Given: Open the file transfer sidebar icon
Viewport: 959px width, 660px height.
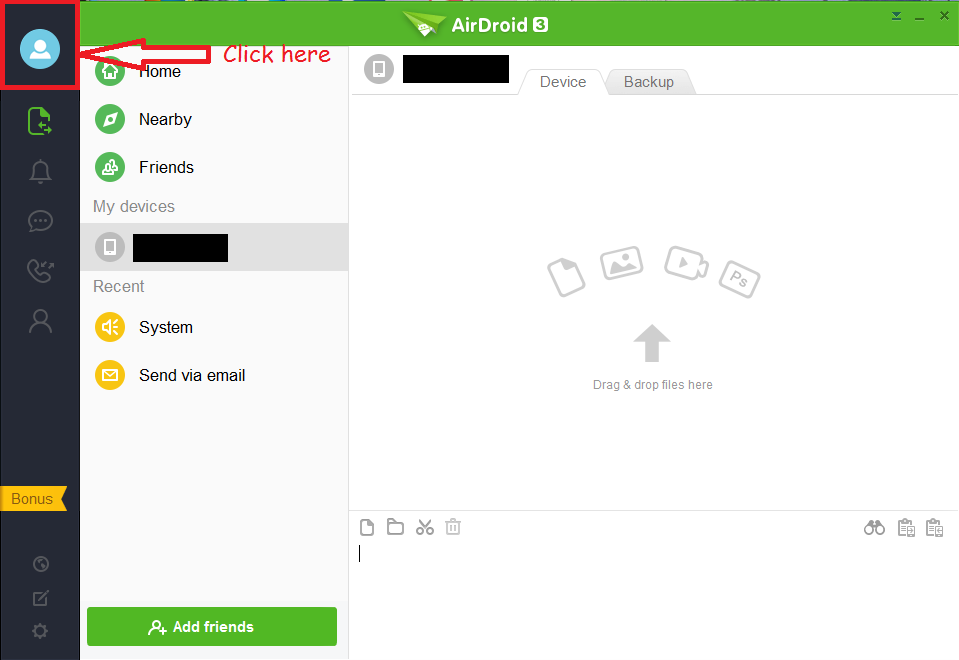Looking at the screenshot, I should (40, 121).
